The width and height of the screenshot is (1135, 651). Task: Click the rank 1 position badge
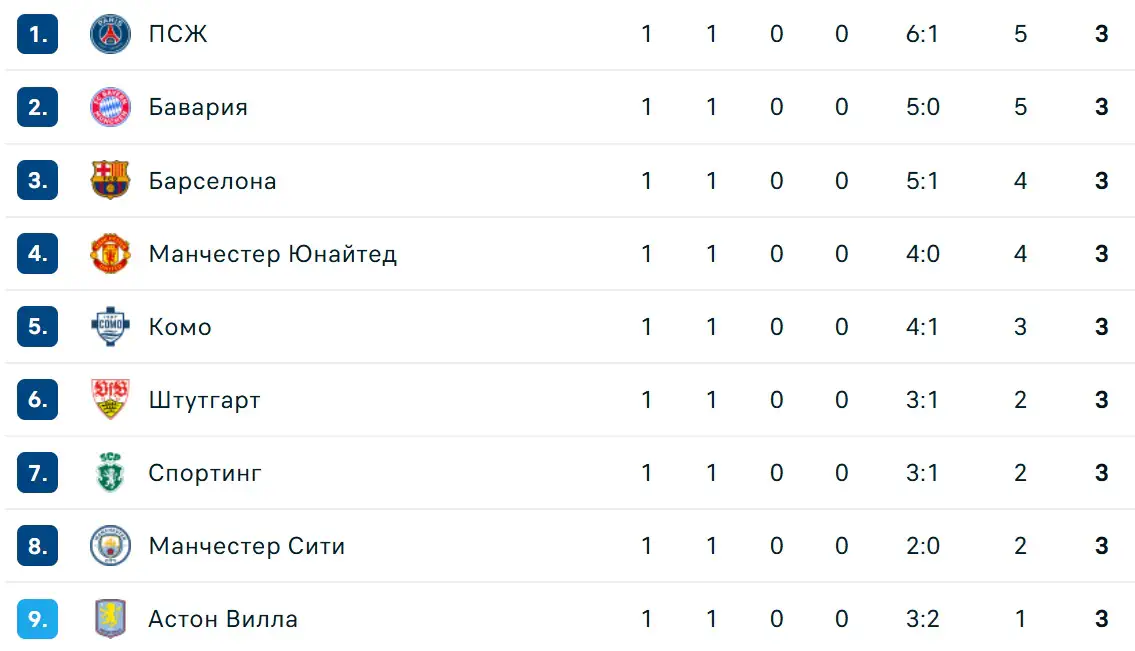pos(38,34)
